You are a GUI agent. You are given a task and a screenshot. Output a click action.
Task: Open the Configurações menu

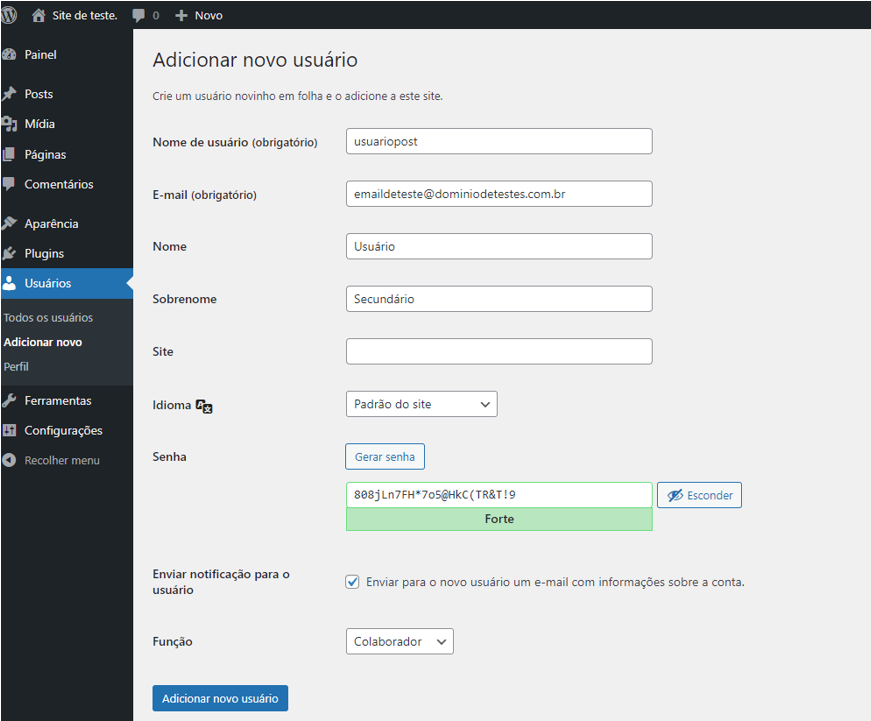tap(63, 430)
